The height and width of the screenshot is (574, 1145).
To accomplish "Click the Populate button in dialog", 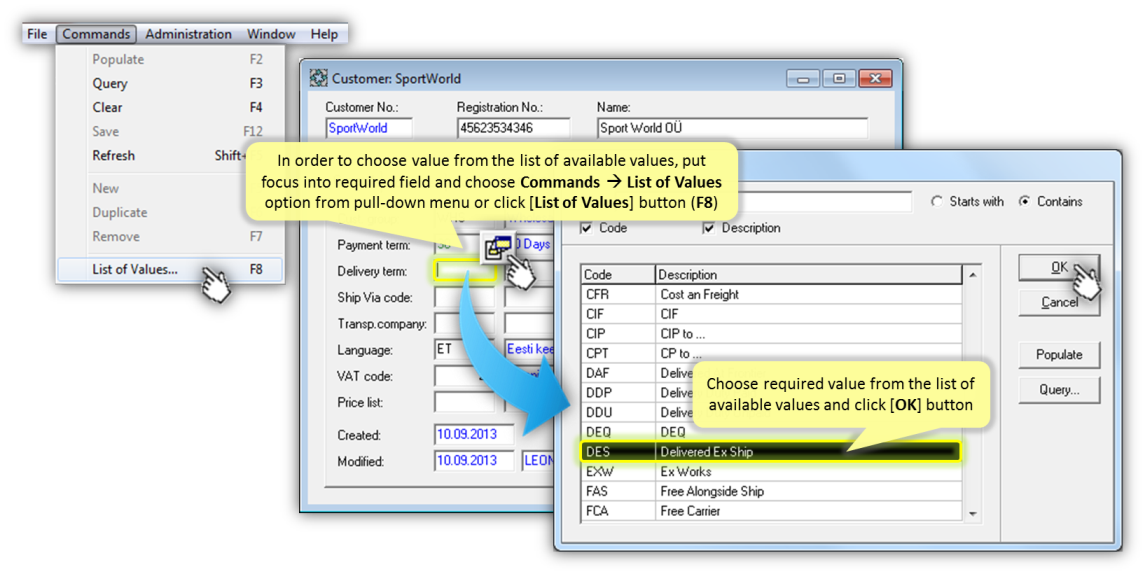I will (1059, 354).
